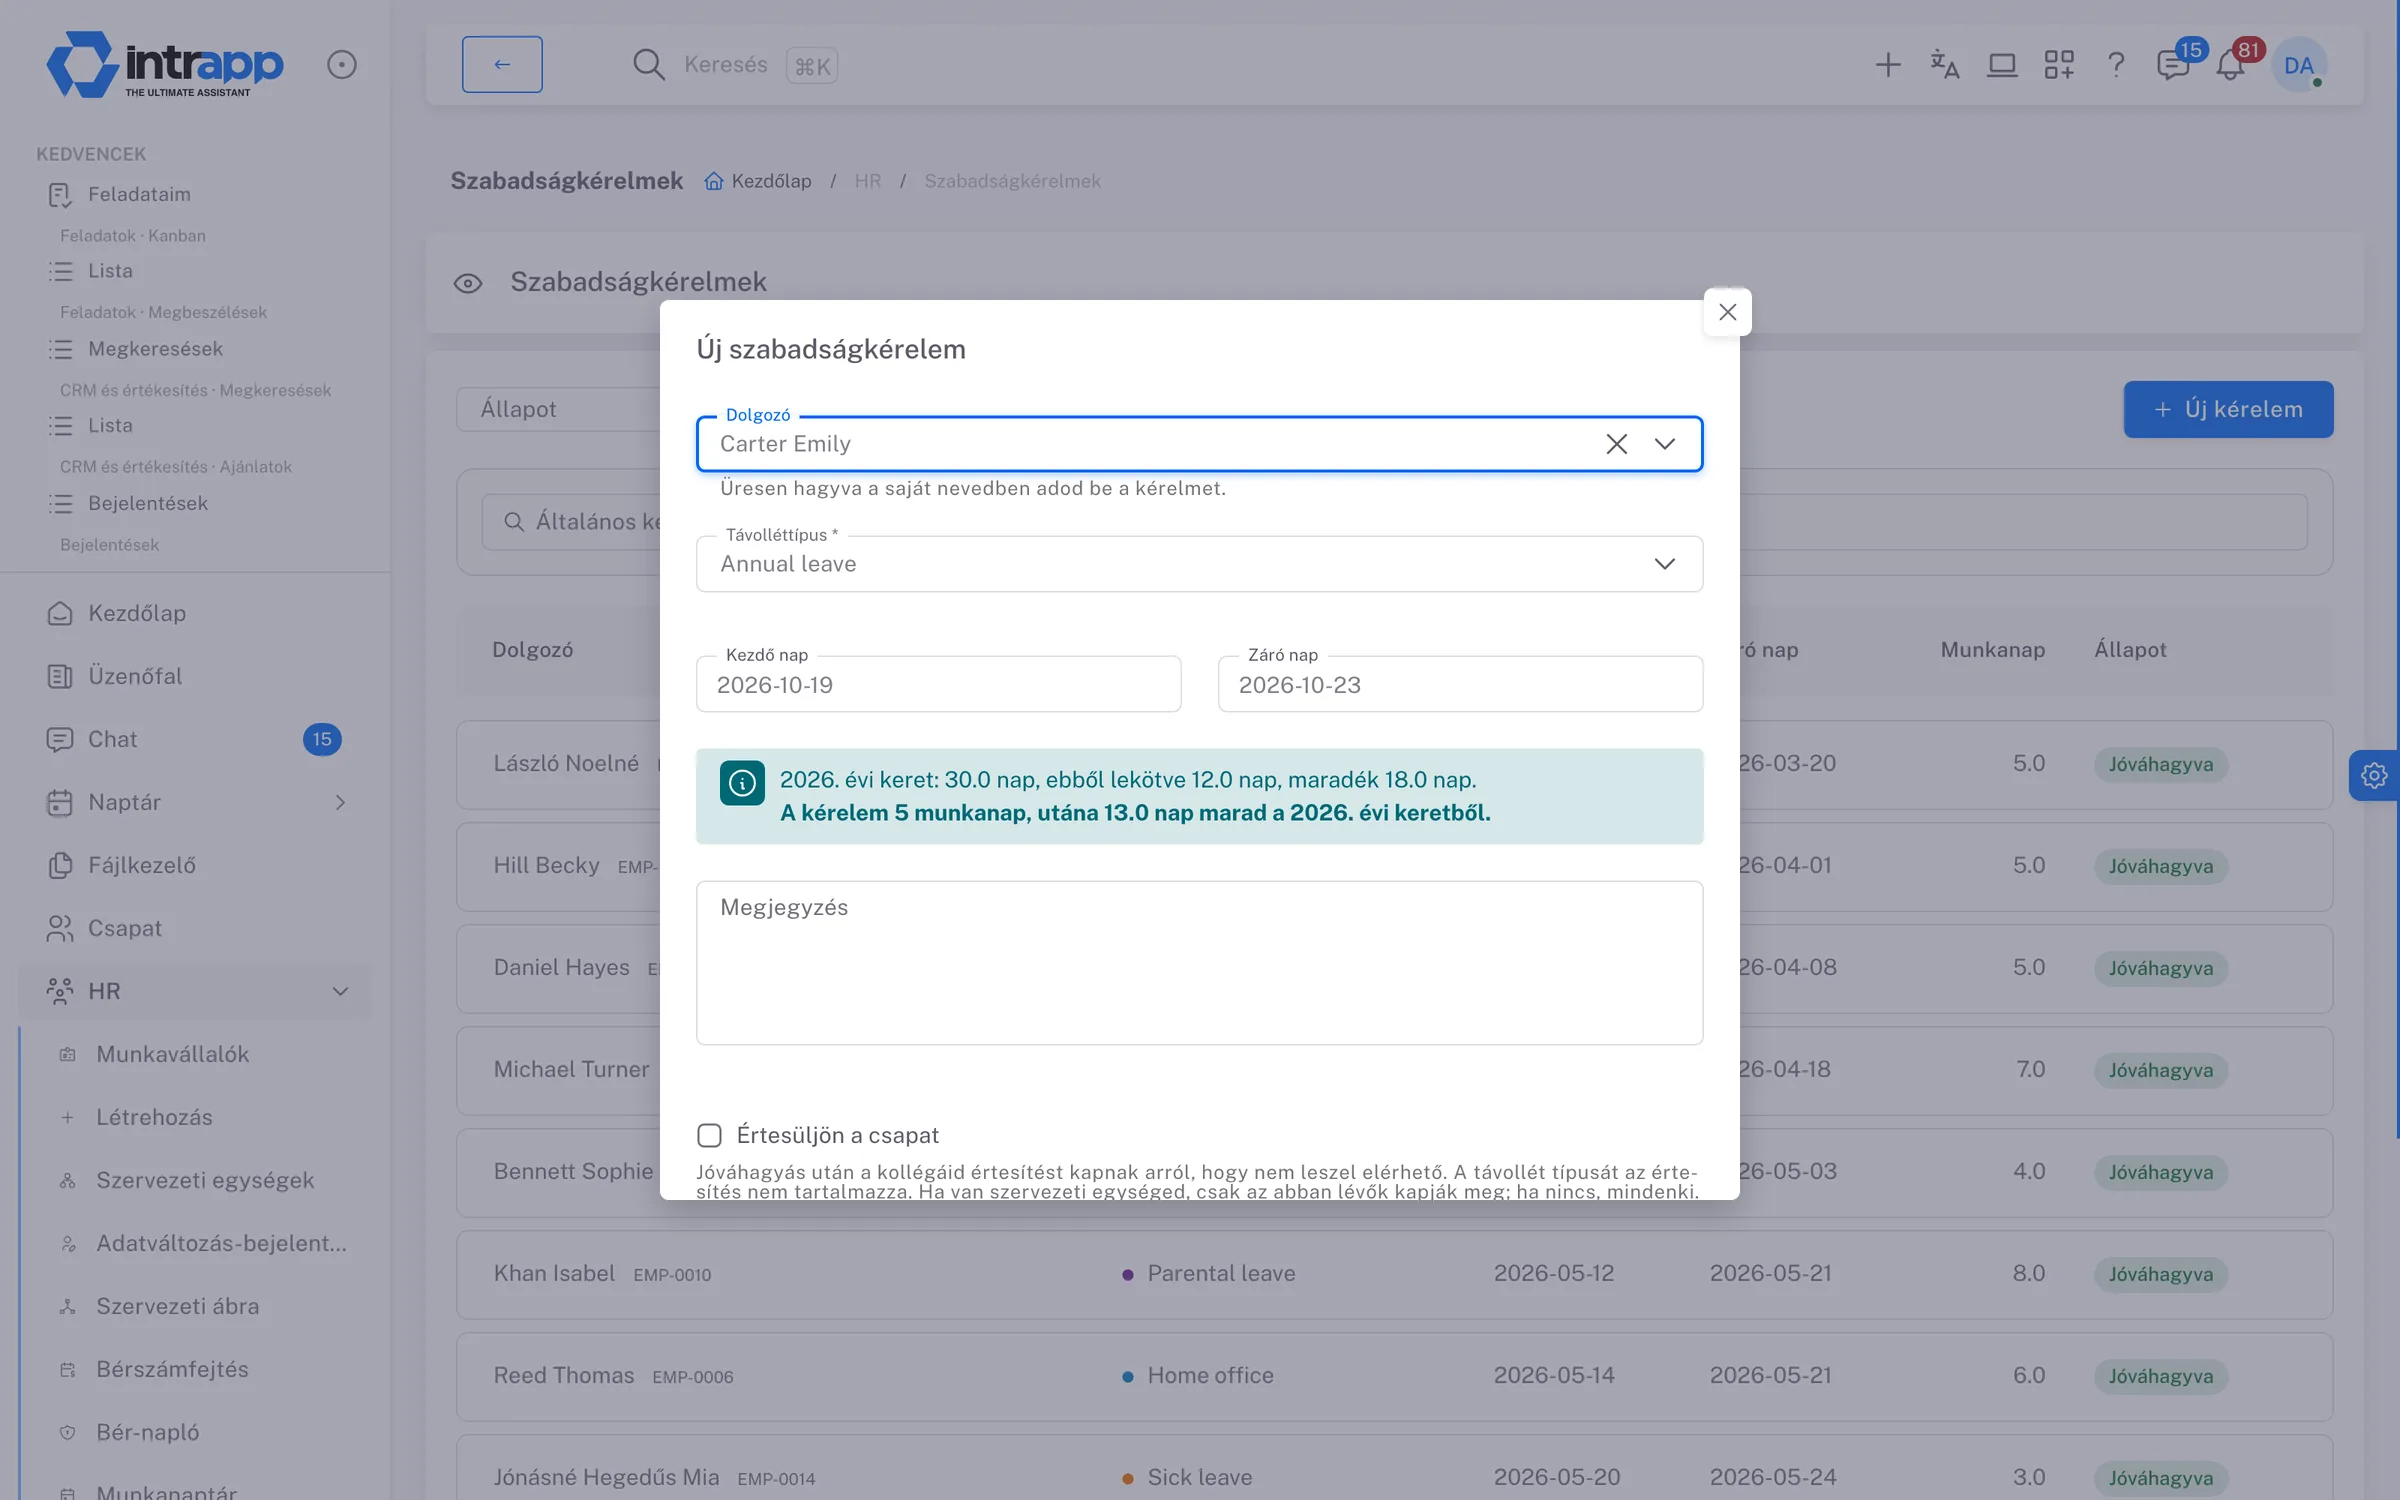
Task: Open the Állapot filter dropdown
Action: pos(560,409)
